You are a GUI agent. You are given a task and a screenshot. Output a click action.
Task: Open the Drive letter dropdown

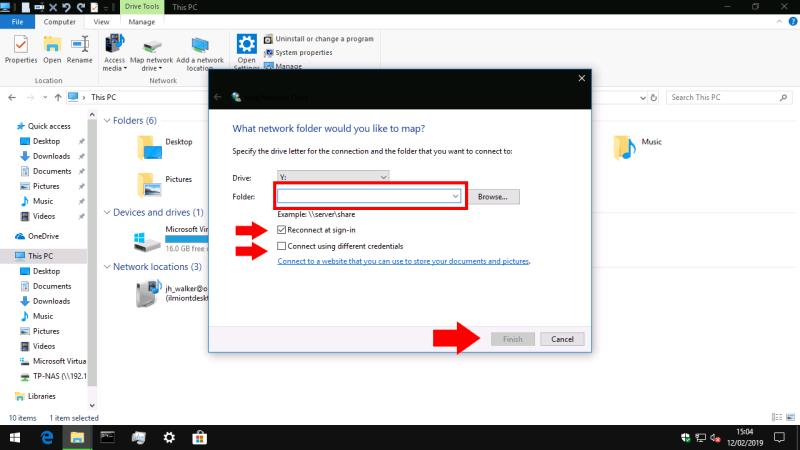click(x=333, y=177)
